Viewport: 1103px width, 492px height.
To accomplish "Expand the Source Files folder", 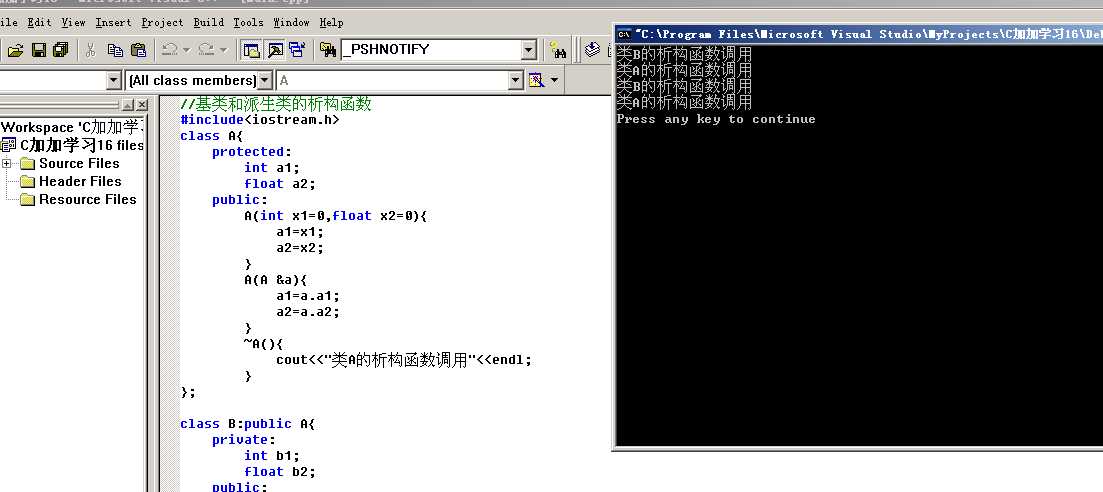I will point(7,163).
